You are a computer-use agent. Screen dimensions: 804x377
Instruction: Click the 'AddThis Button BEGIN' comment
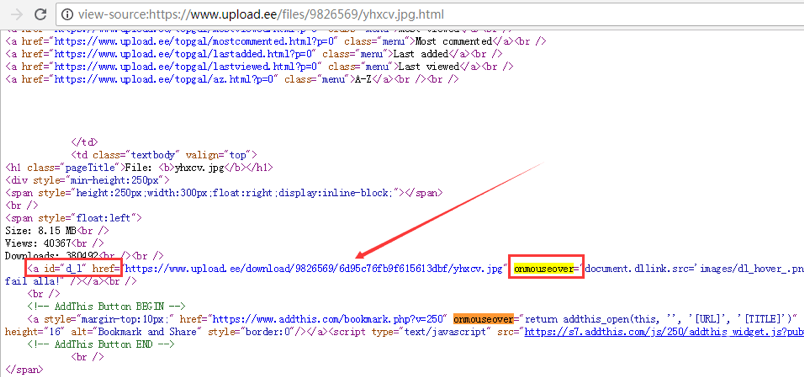106,306
